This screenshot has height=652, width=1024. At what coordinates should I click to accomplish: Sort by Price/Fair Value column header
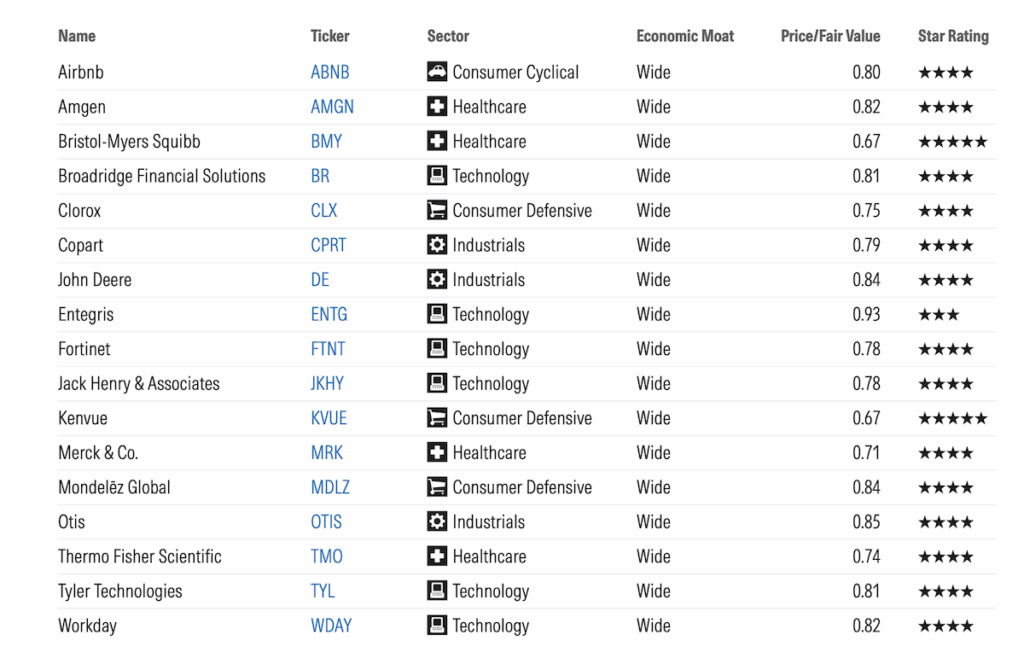(x=830, y=36)
